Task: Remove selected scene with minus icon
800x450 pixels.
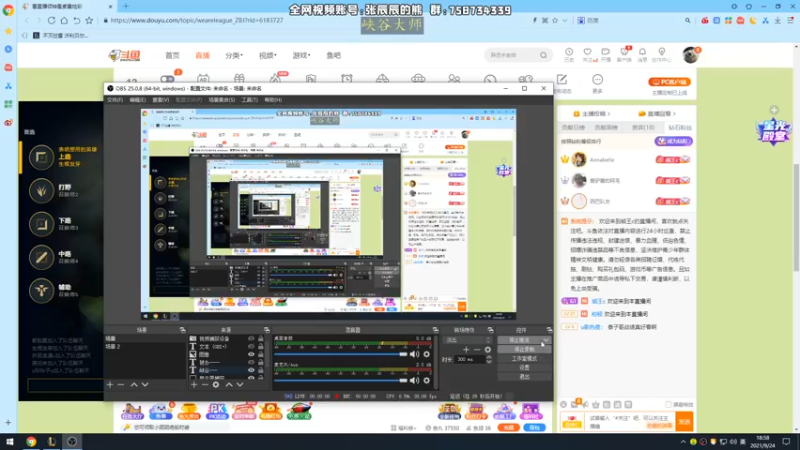Action: click(x=121, y=385)
